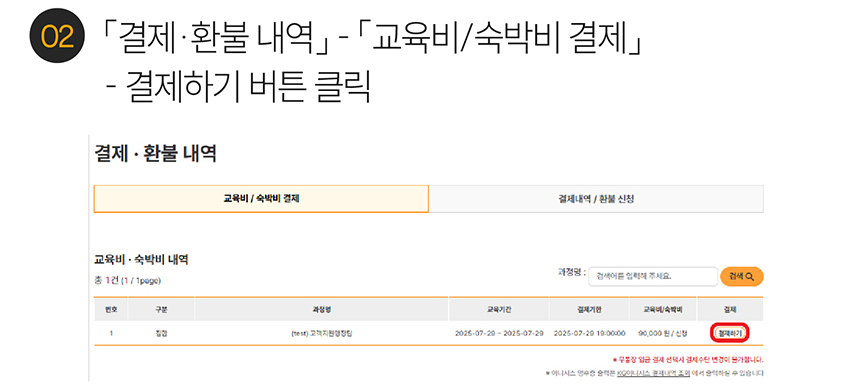Click the 결제 · 환불 내역 page title
This screenshot has width=860, height=390.
[x=155, y=154]
